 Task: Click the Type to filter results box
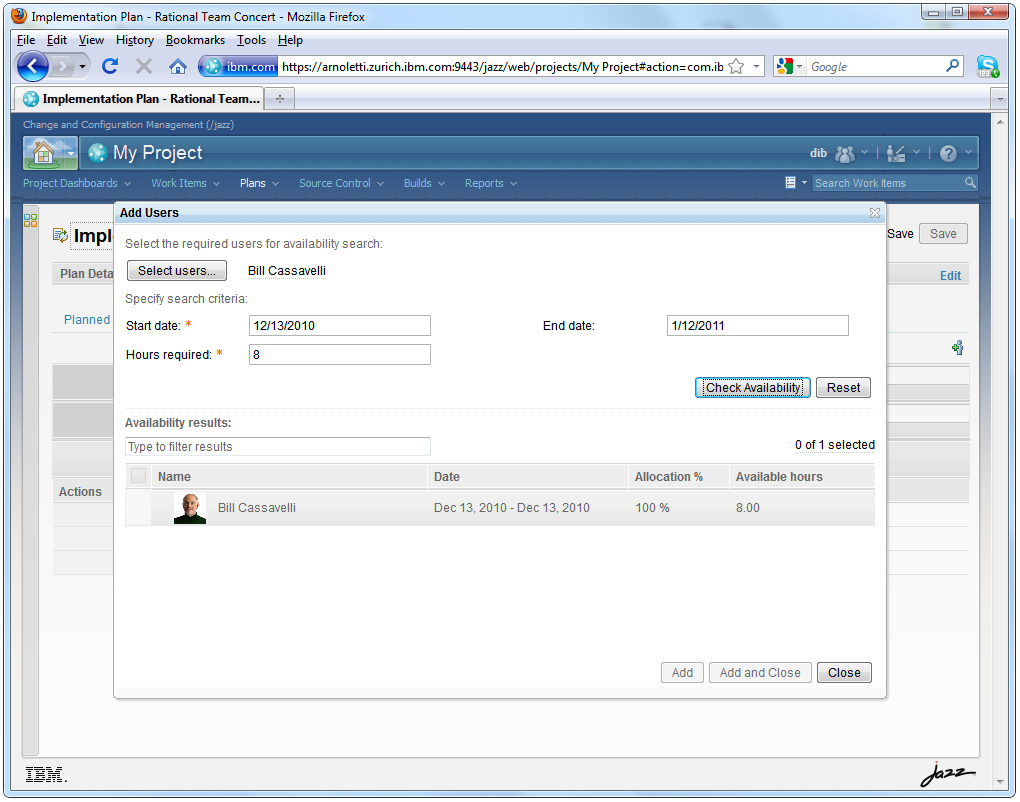(278, 446)
